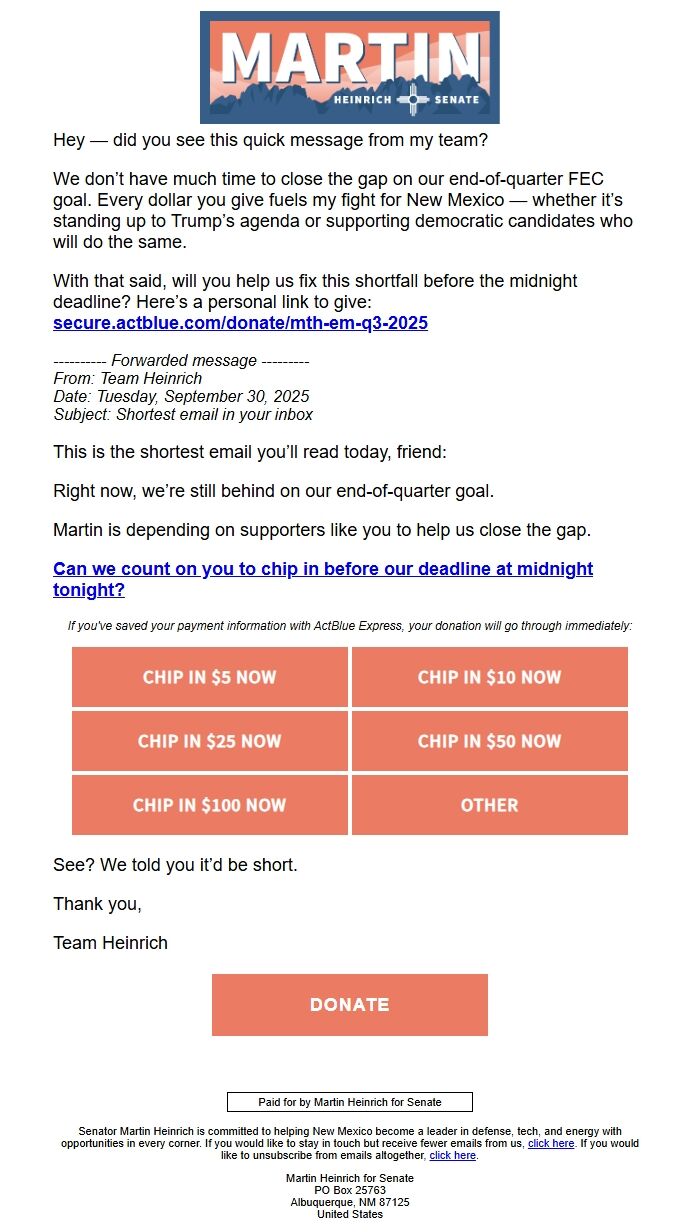
Task: Click the forwarded date "Tuesday, September 30, 2025"
Action: point(203,396)
